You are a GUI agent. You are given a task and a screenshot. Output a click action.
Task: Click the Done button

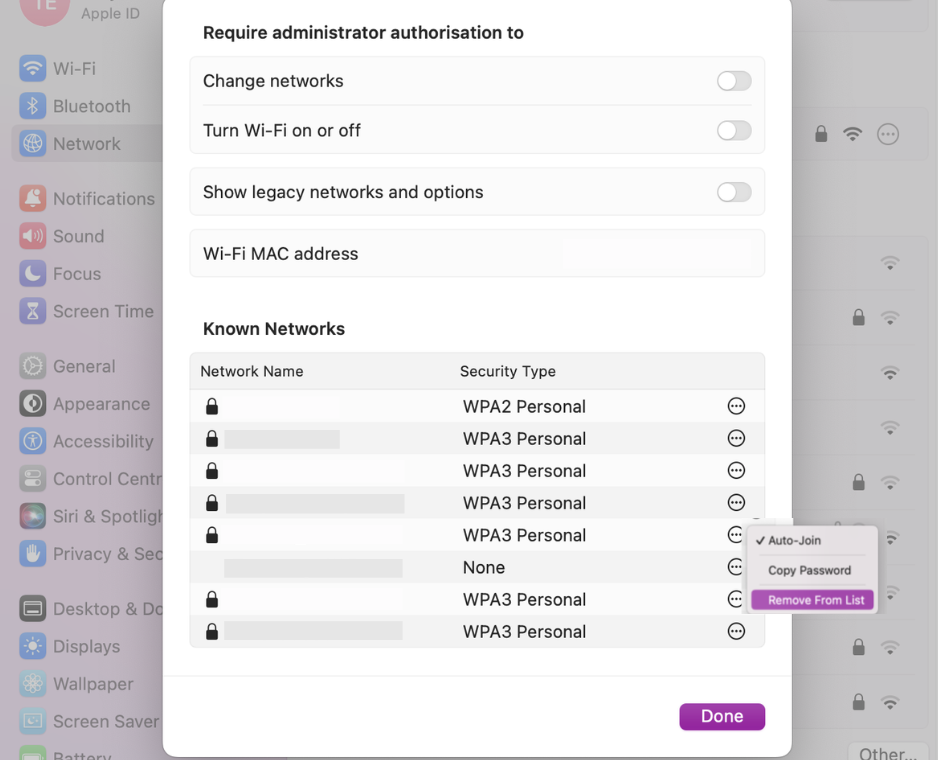721,716
